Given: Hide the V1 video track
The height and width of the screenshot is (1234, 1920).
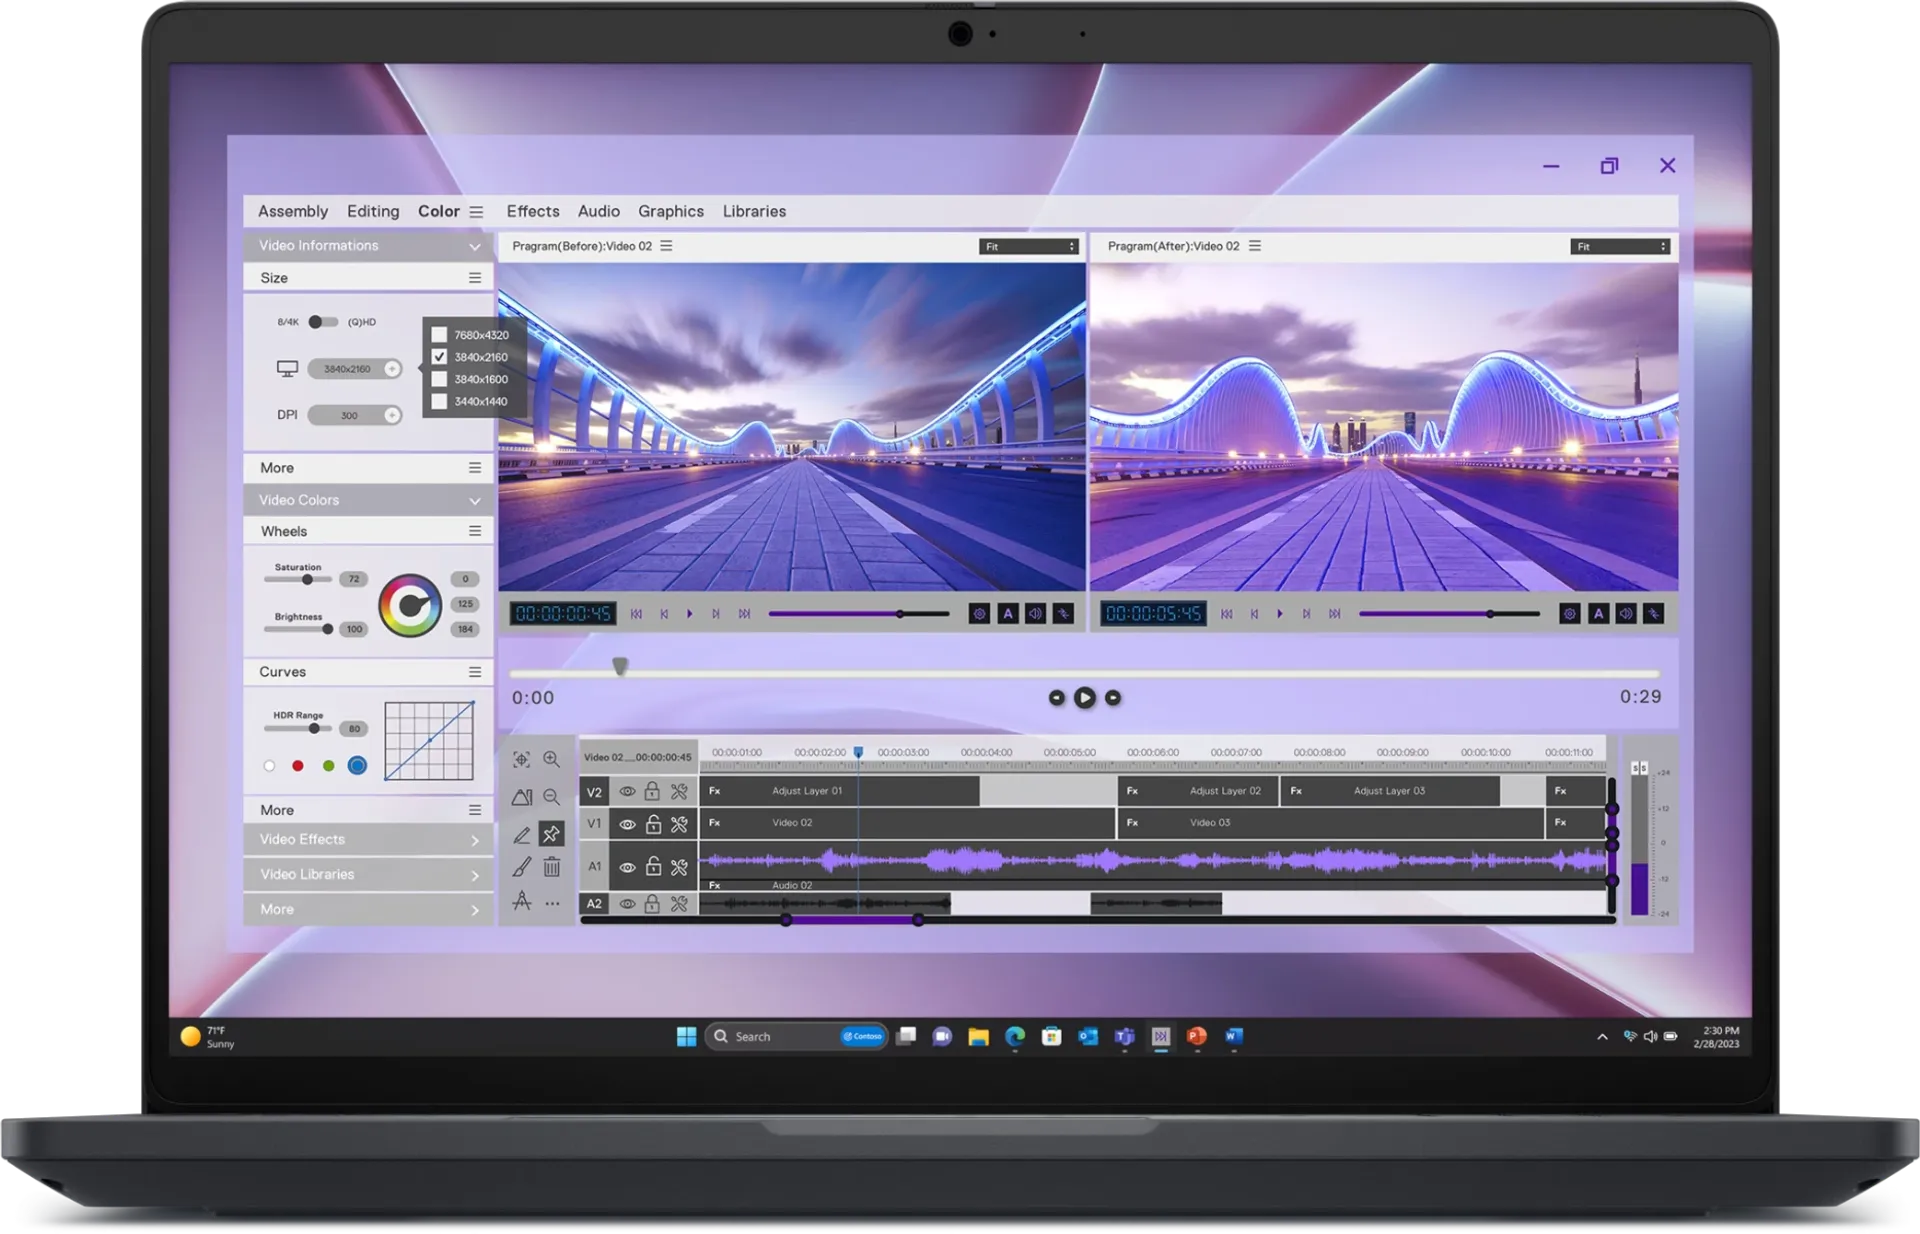Looking at the screenshot, I should (x=627, y=824).
